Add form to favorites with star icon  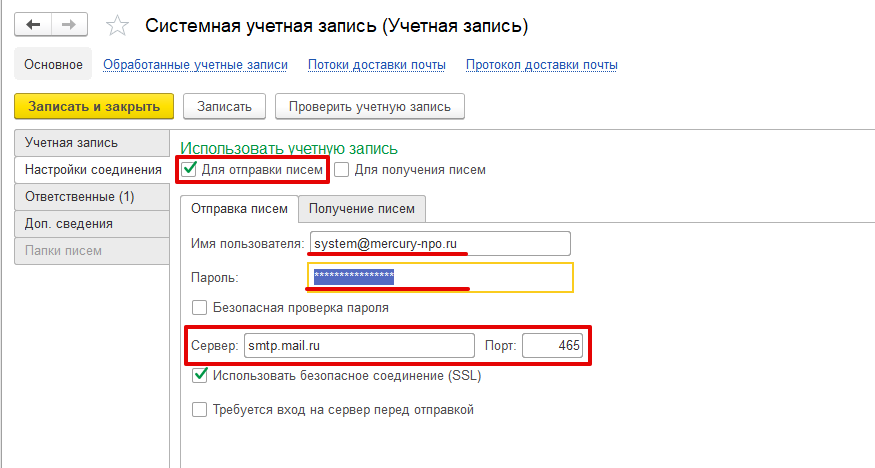click(x=117, y=24)
